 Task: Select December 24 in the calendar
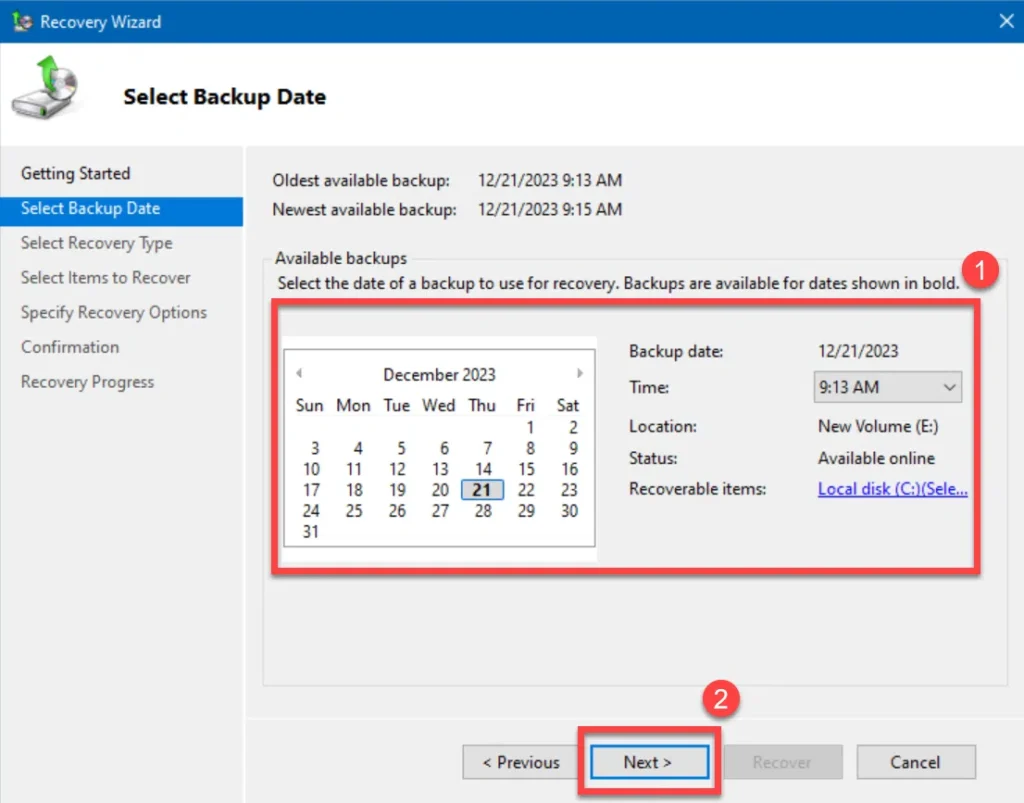pyautogui.click(x=312, y=511)
